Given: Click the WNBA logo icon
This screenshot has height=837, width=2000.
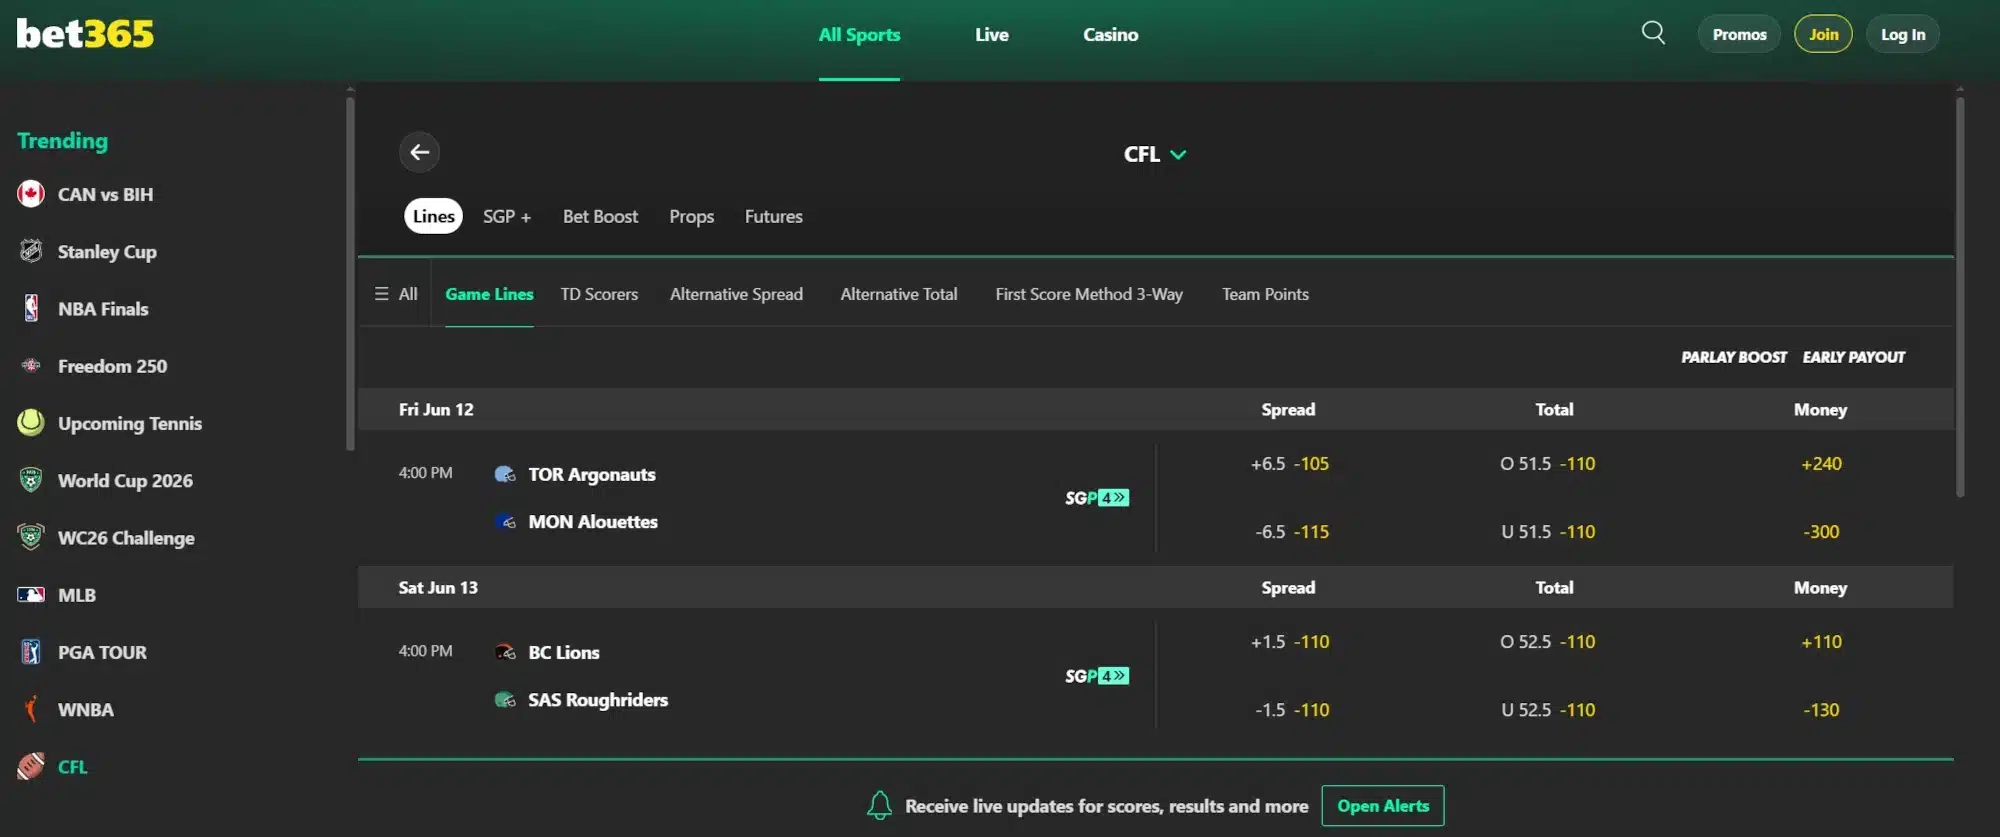Looking at the screenshot, I should point(31,709).
